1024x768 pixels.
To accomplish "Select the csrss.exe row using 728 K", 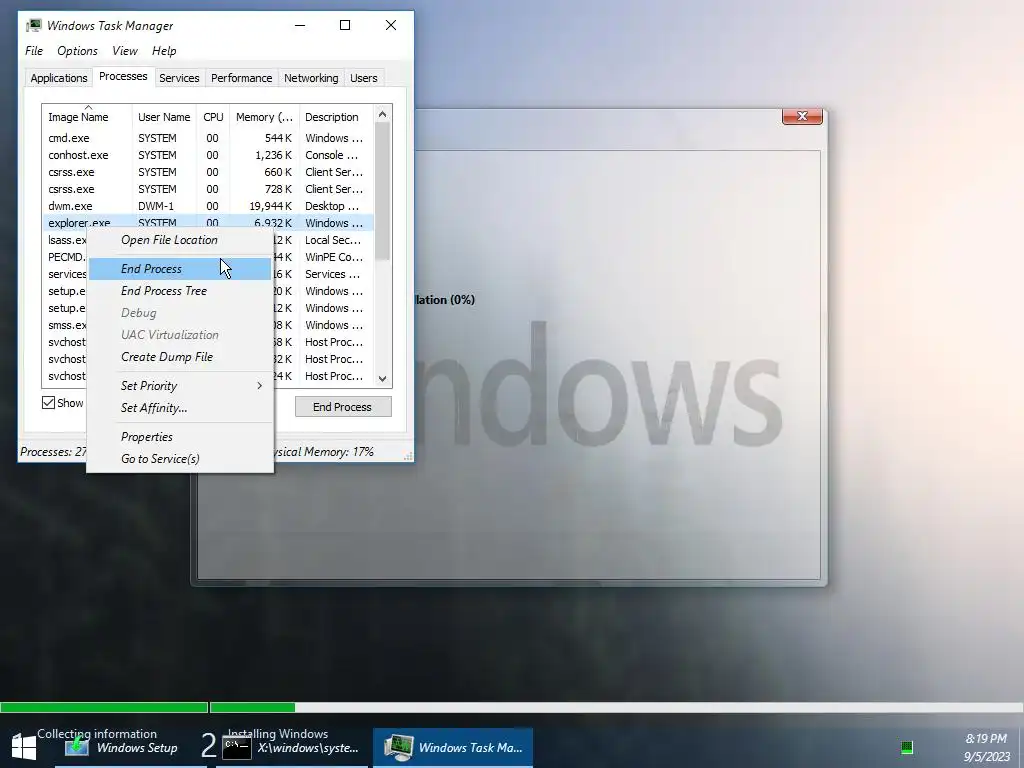I will point(208,189).
